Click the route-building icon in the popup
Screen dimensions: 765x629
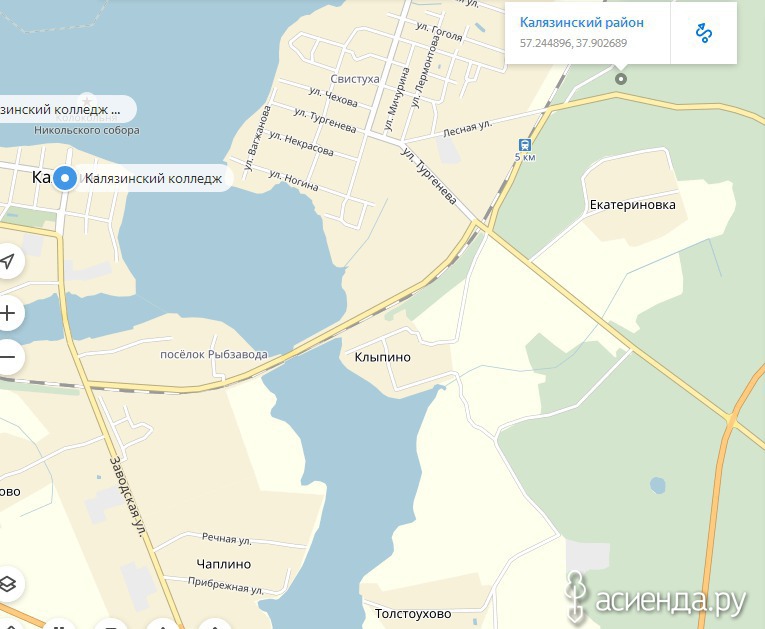click(703, 33)
